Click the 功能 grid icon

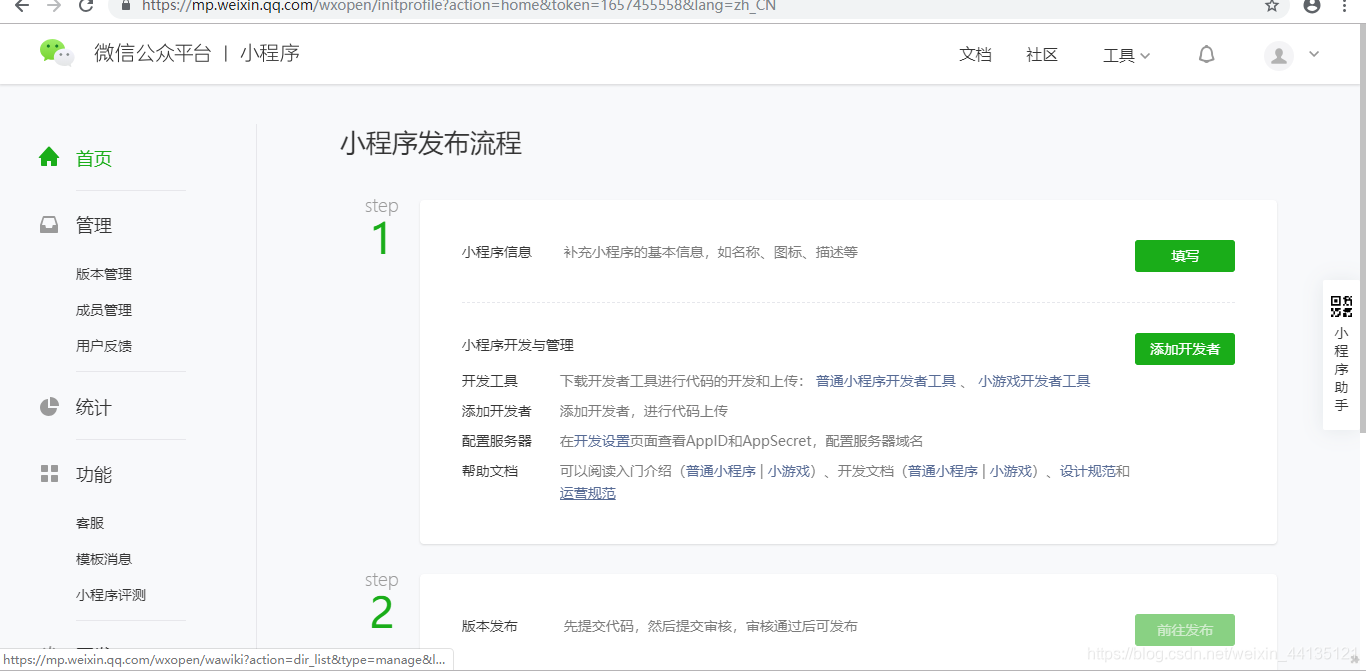[x=49, y=474]
